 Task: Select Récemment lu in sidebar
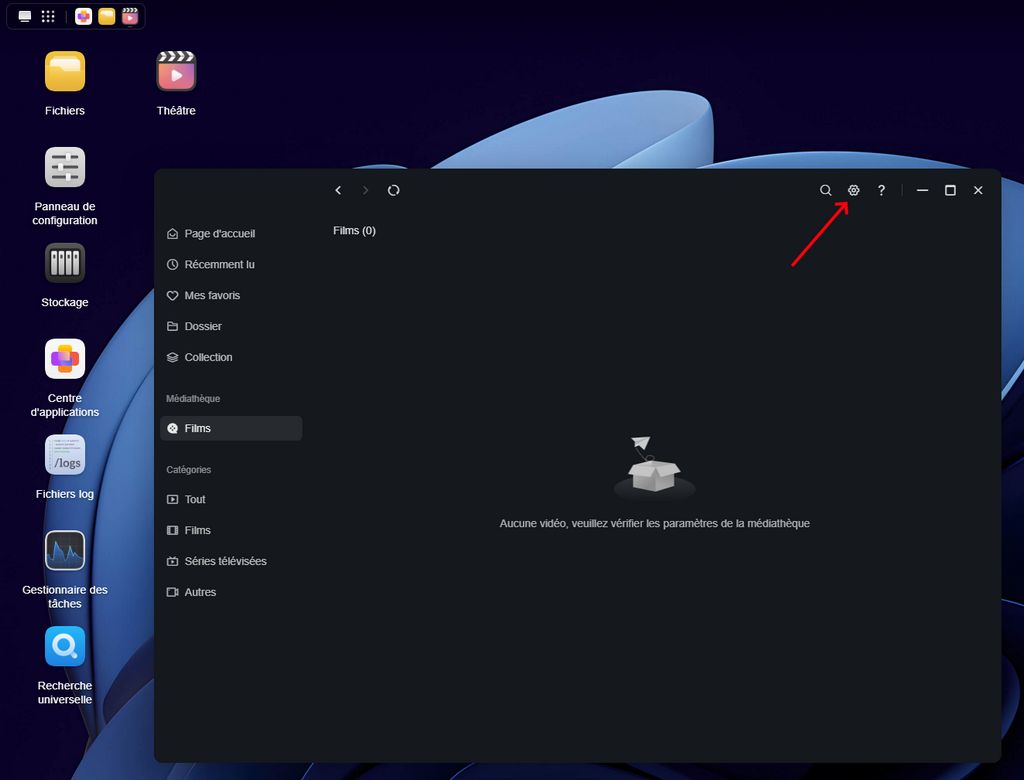click(x=219, y=264)
